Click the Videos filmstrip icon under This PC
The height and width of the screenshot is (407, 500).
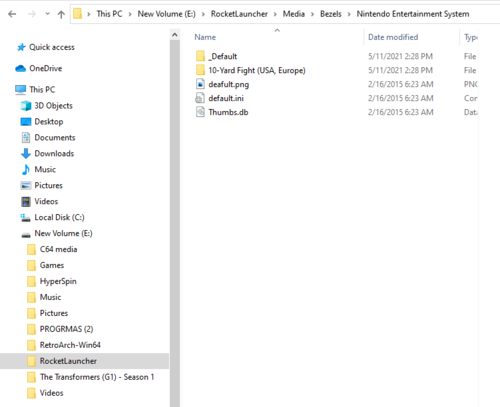pos(26,202)
